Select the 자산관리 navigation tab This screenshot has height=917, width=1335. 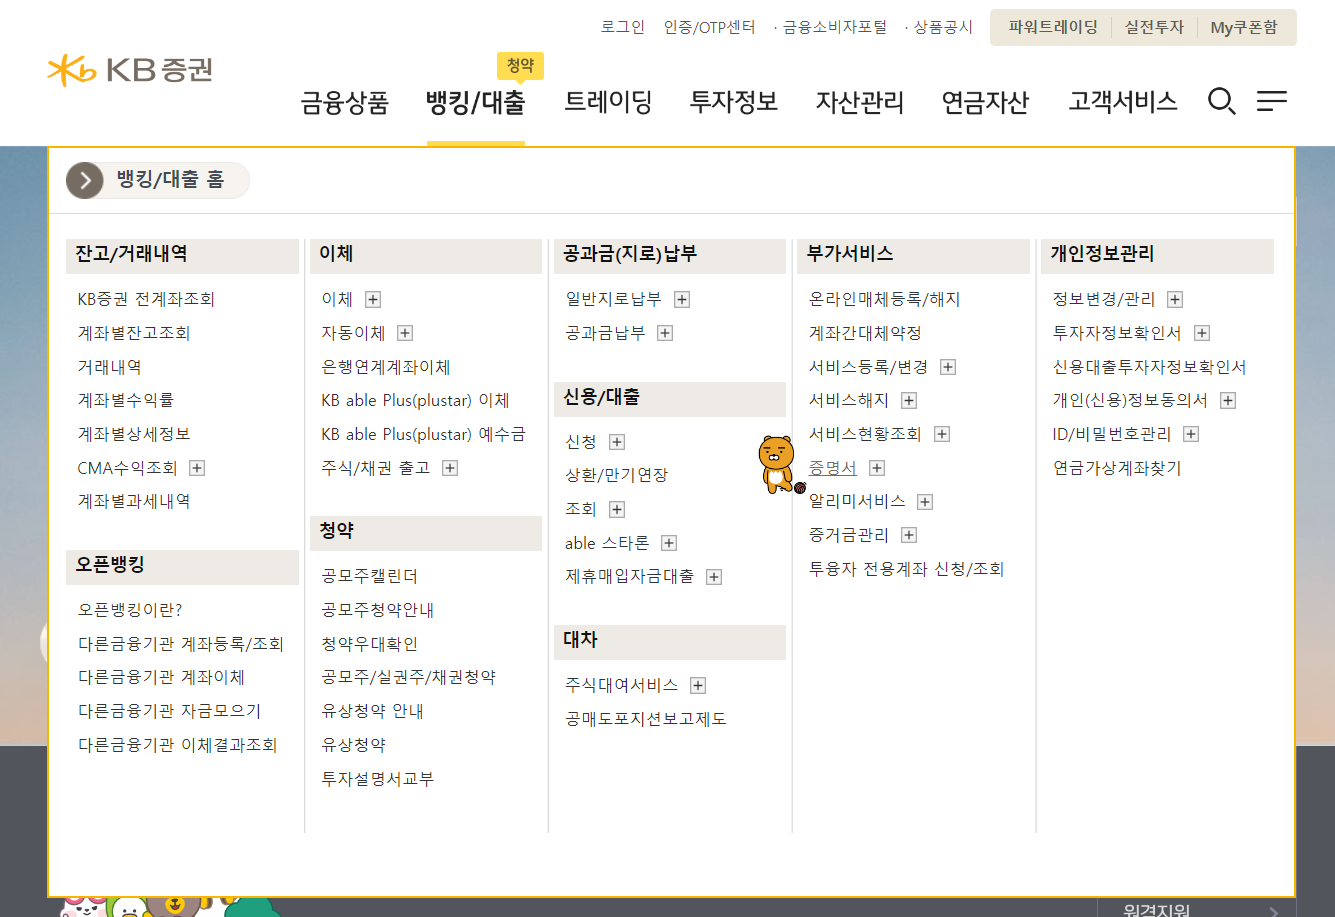tap(860, 101)
